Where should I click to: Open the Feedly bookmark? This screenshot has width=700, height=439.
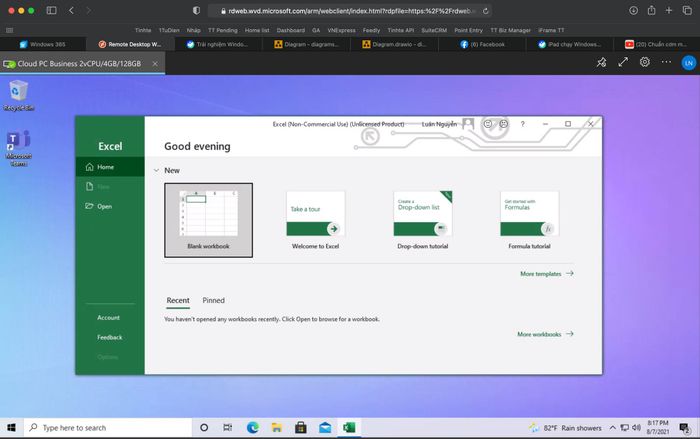[x=371, y=30]
